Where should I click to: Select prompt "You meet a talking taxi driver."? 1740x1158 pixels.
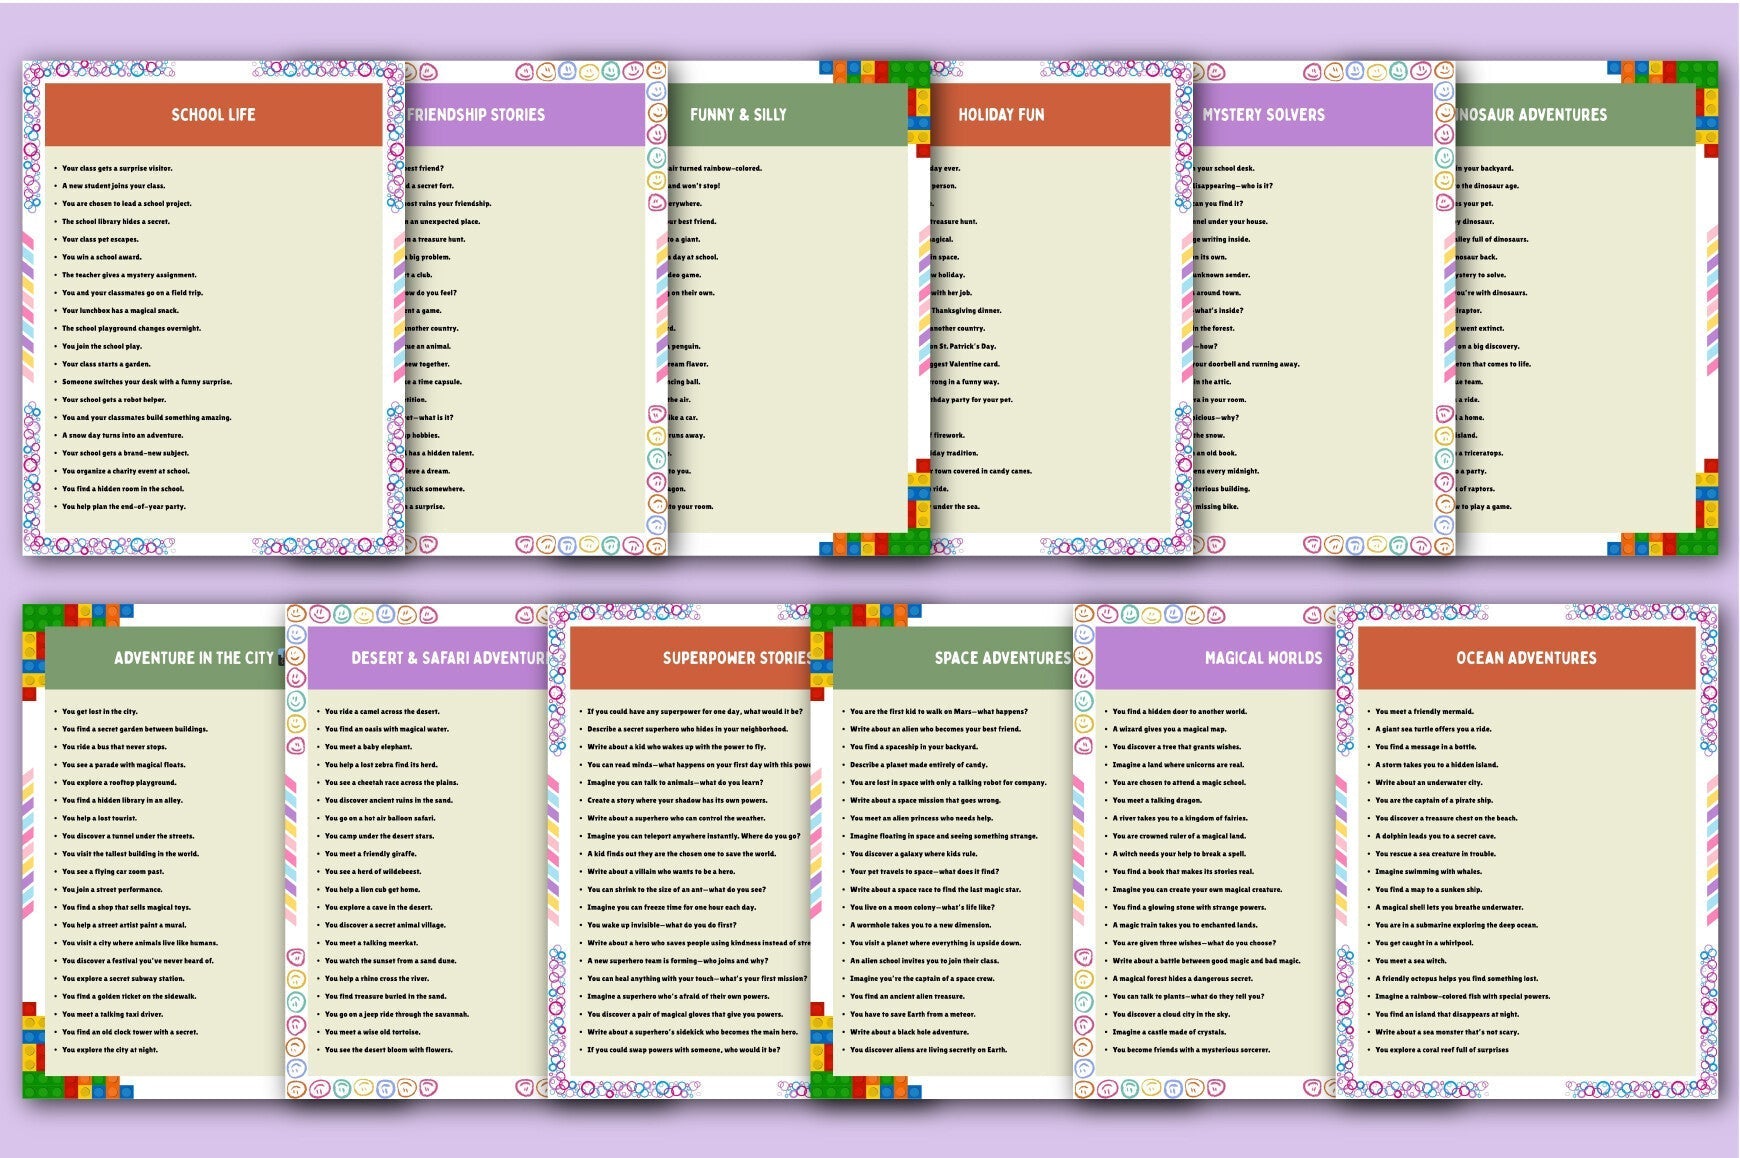[x=112, y=1014]
